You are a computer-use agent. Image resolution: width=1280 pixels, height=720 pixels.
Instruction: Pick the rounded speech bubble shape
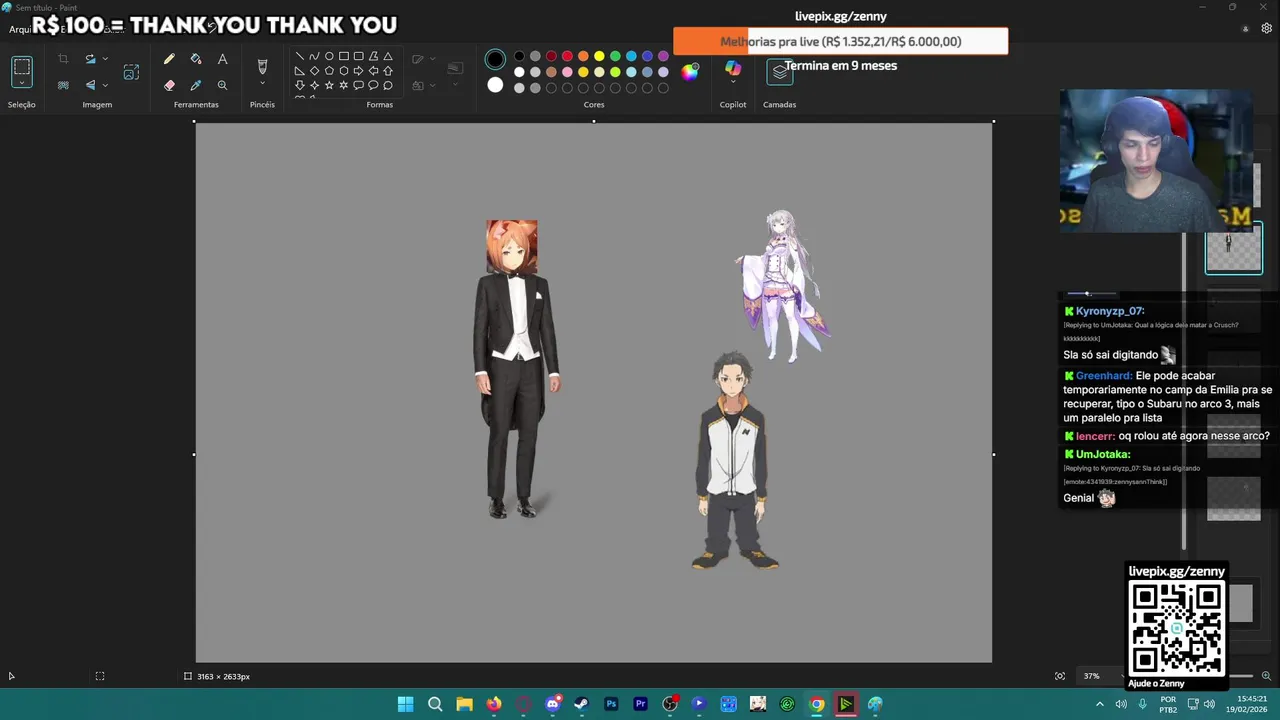pos(358,85)
